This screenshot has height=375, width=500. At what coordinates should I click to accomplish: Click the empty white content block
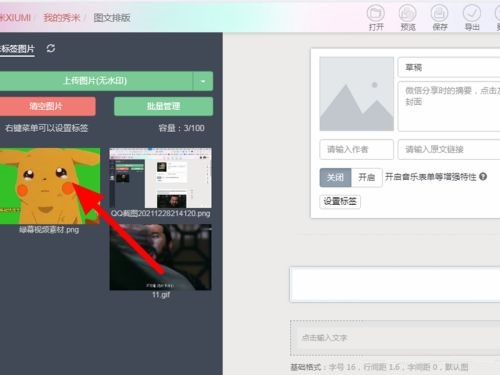[395, 284]
